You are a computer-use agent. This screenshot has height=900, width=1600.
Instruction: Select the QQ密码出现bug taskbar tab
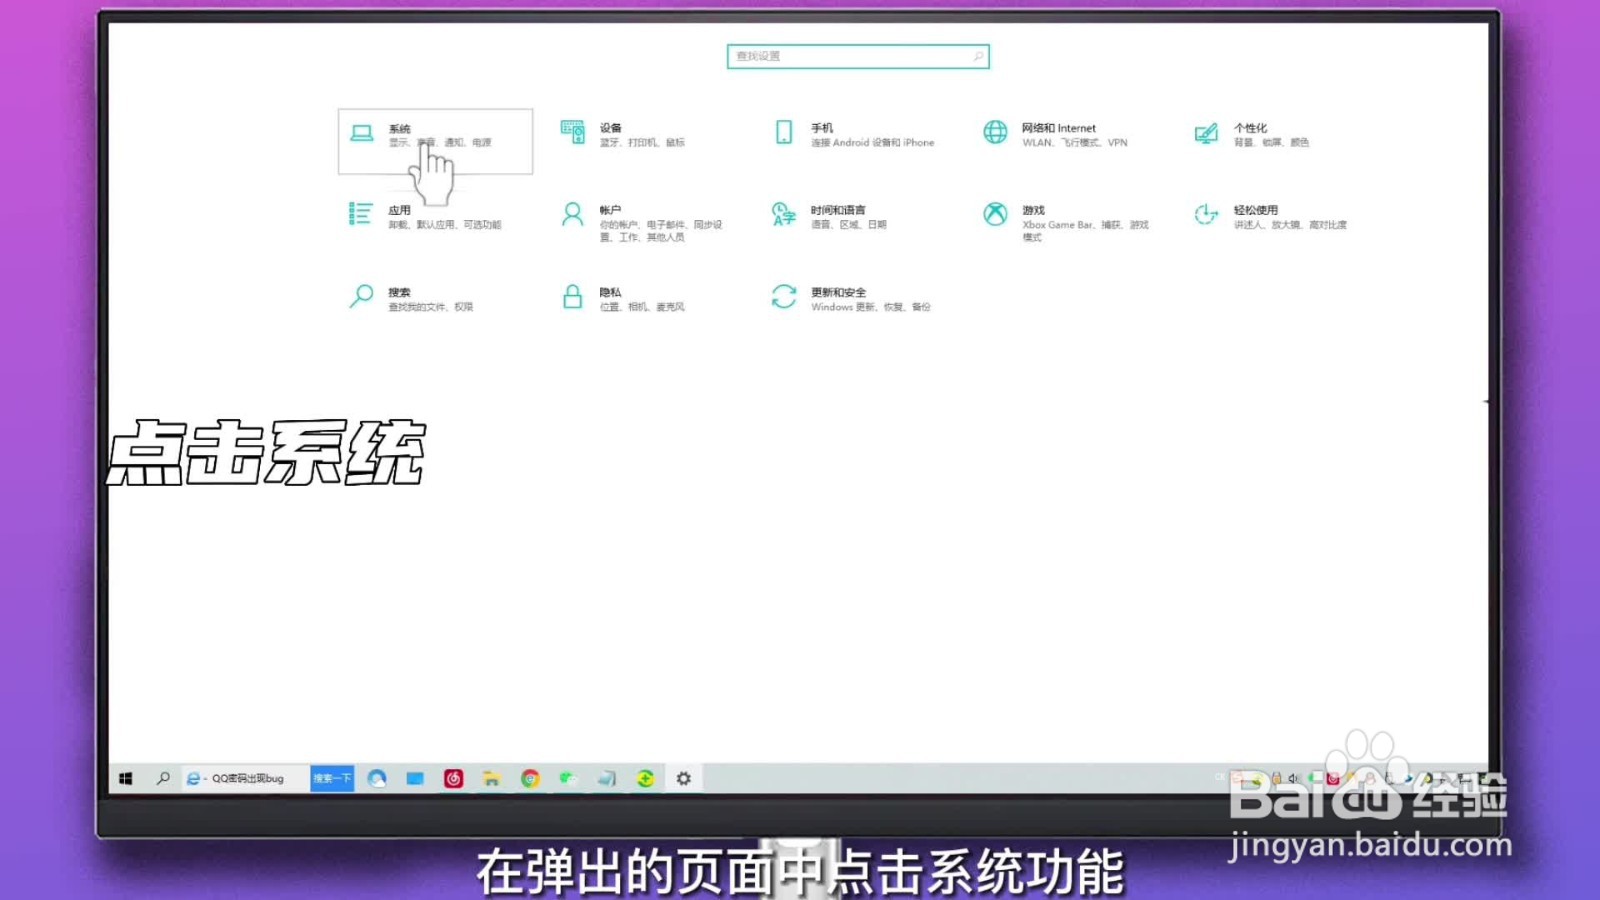[x=245, y=778]
